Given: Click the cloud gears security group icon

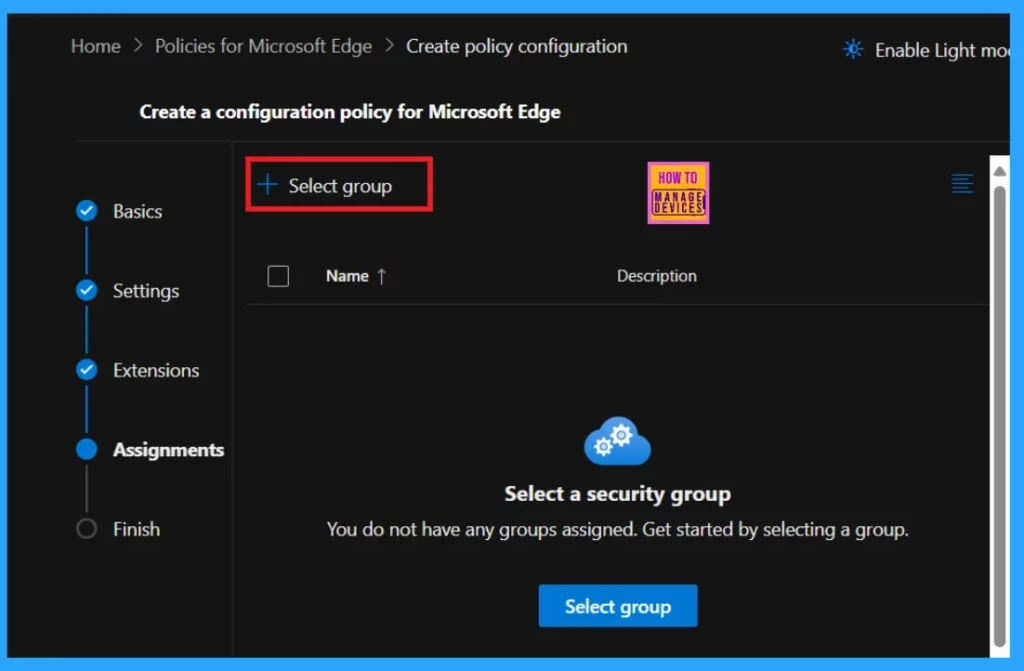Looking at the screenshot, I should (617, 441).
